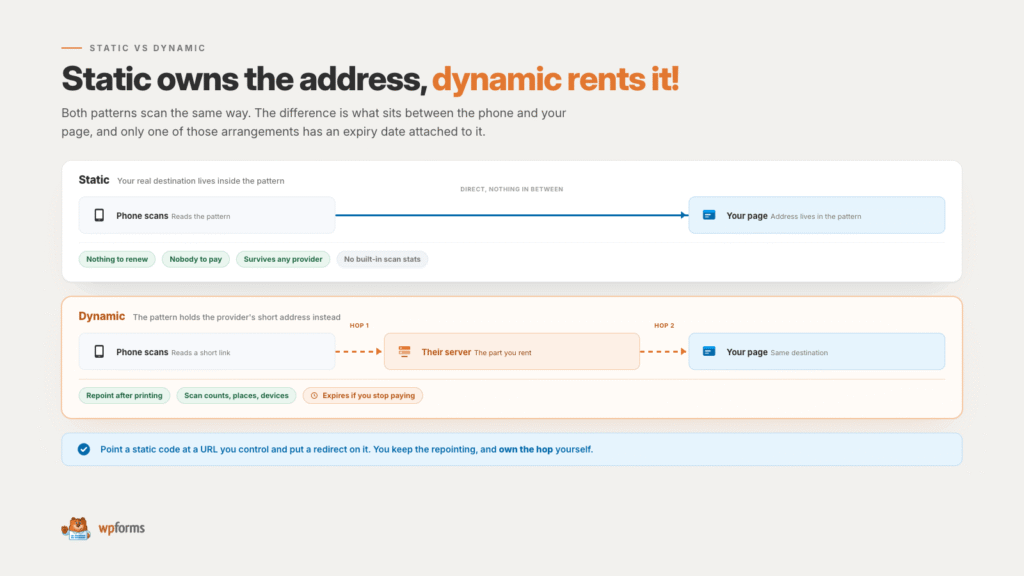Click the 'HOP 2' label
This screenshot has height=576, width=1024.
pos(664,325)
